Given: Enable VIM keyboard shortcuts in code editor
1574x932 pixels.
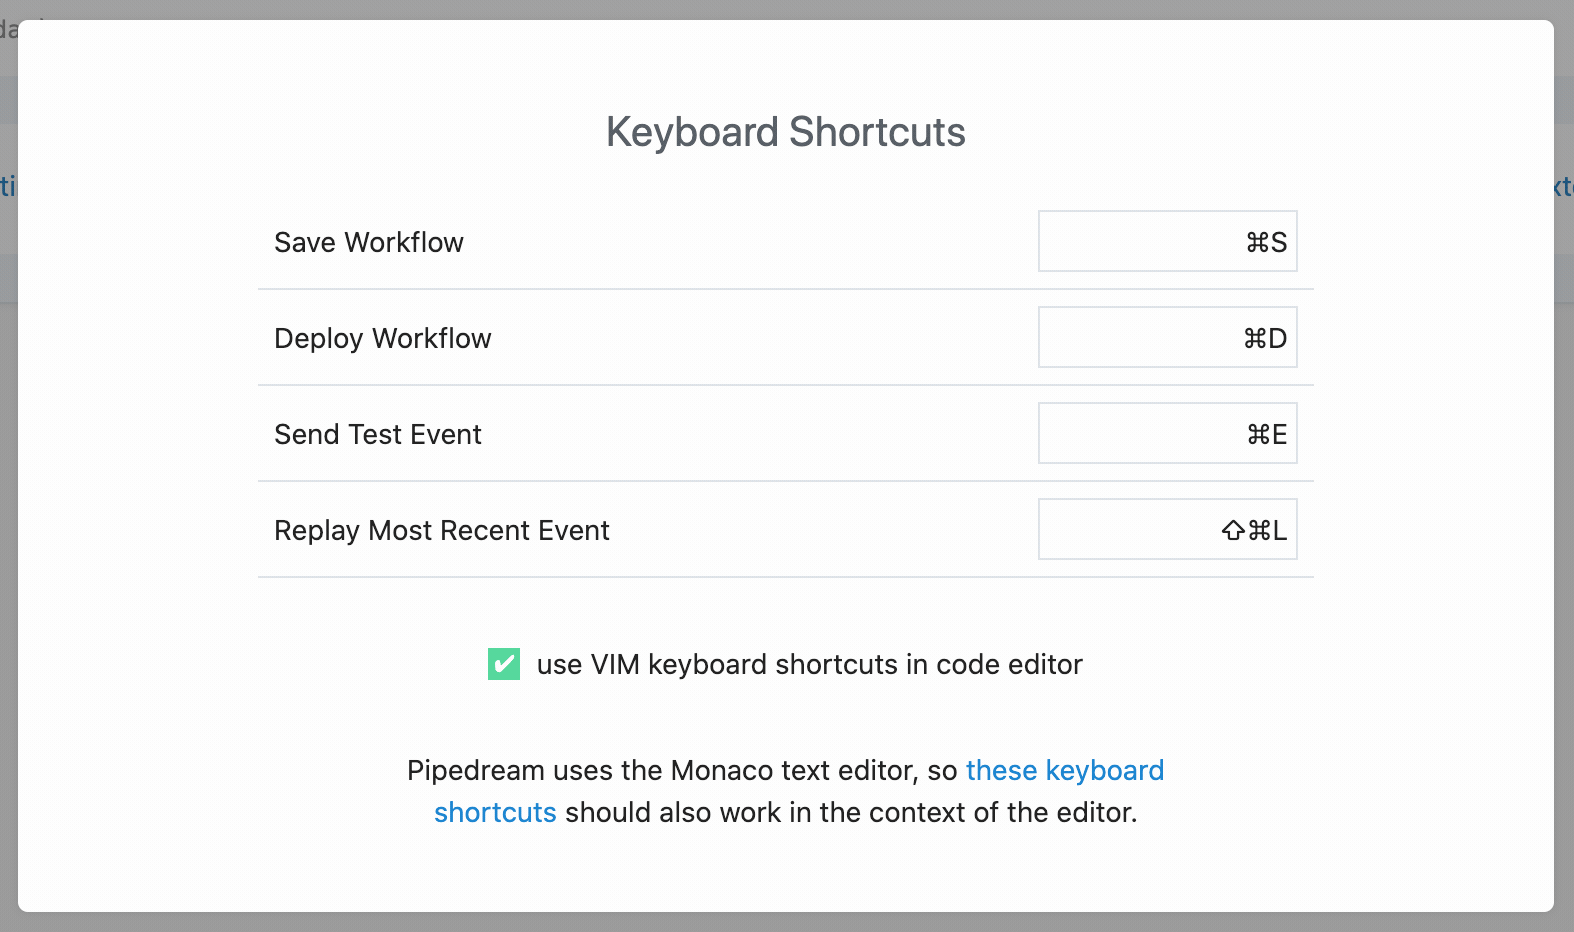Looking at the screenshot, I should tap(504, 663).
